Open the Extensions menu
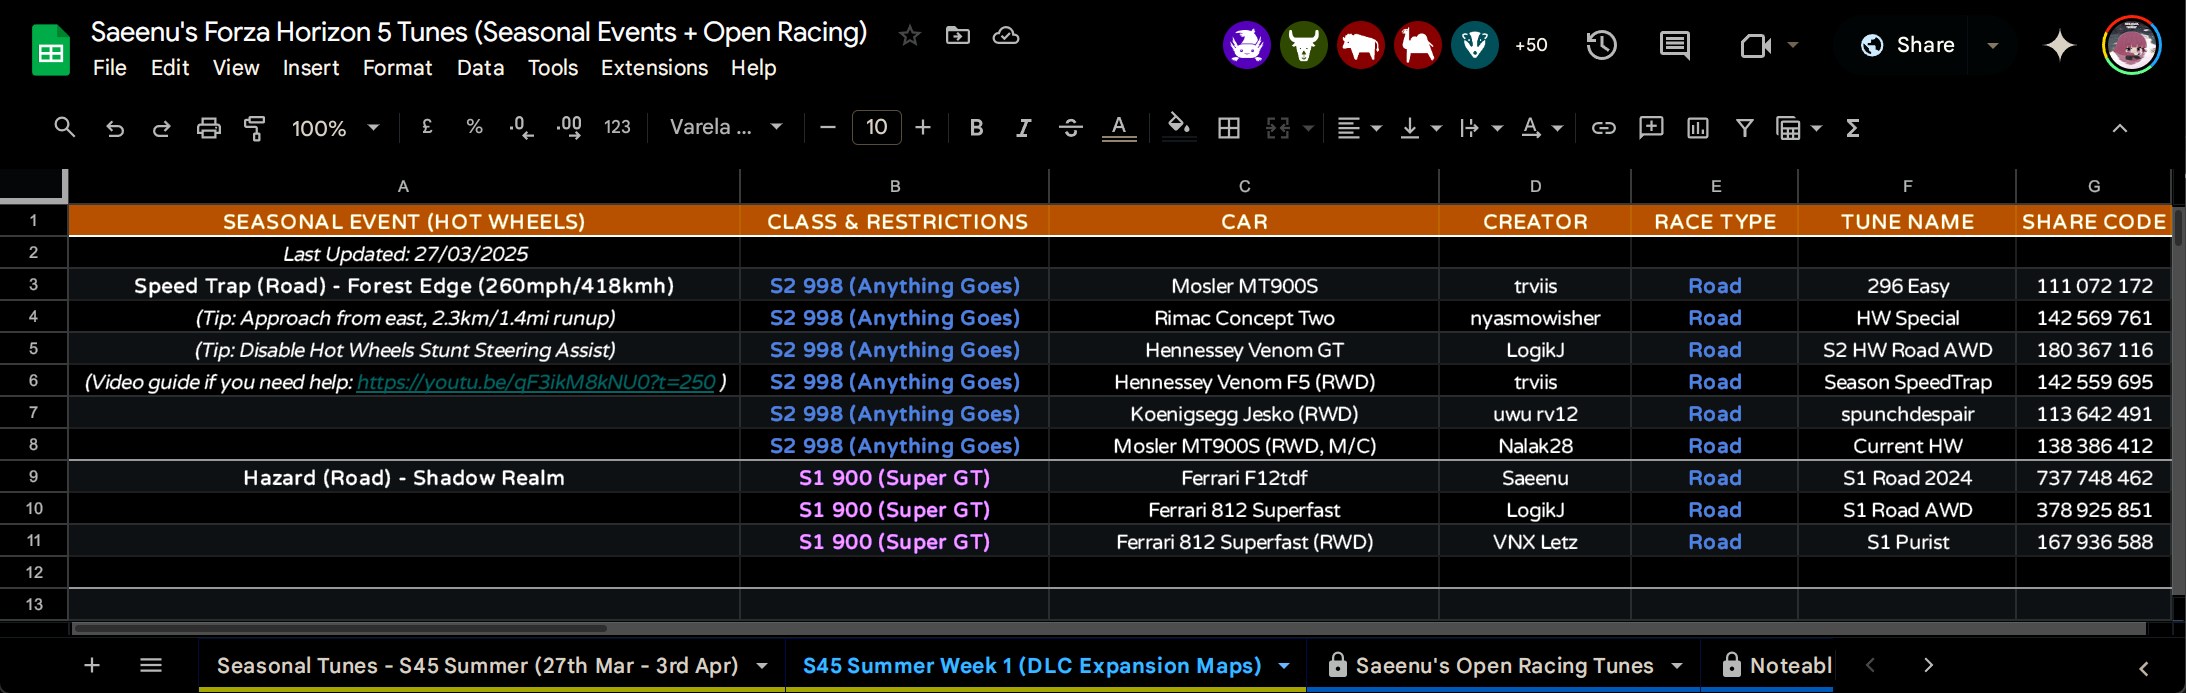Screen dimensions: 2186x693 (654, 68)
